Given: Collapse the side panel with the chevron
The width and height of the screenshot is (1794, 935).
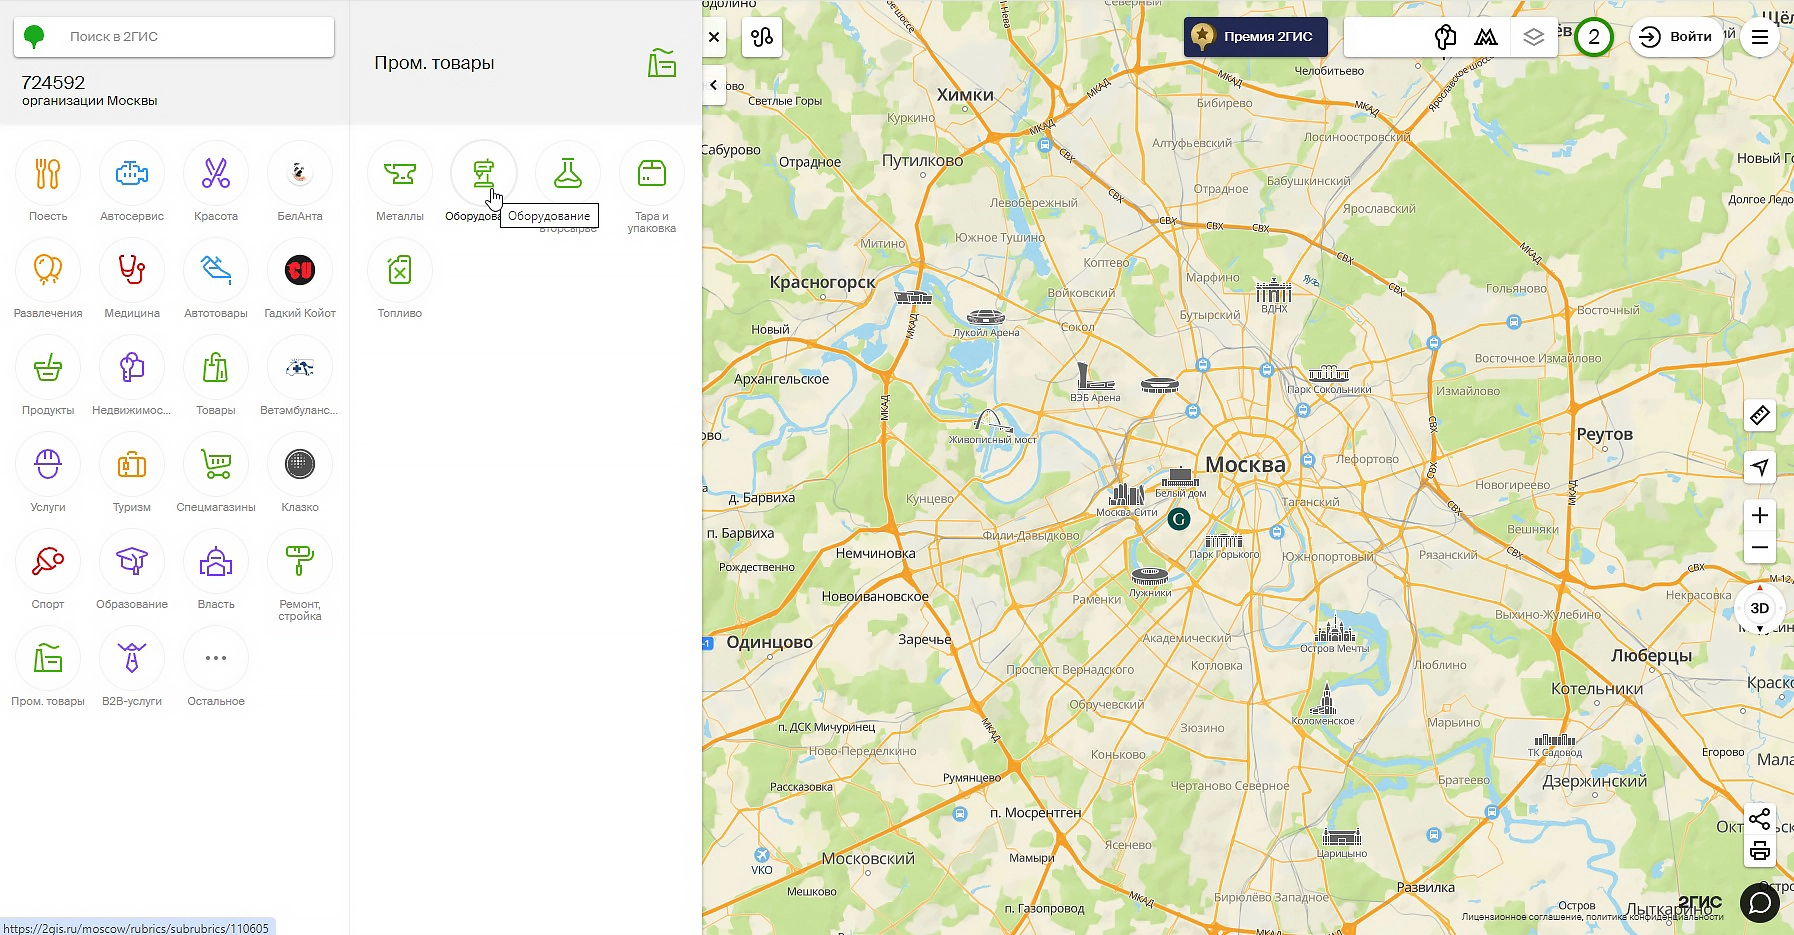Looking at the screenshot, I should point(713,85).
